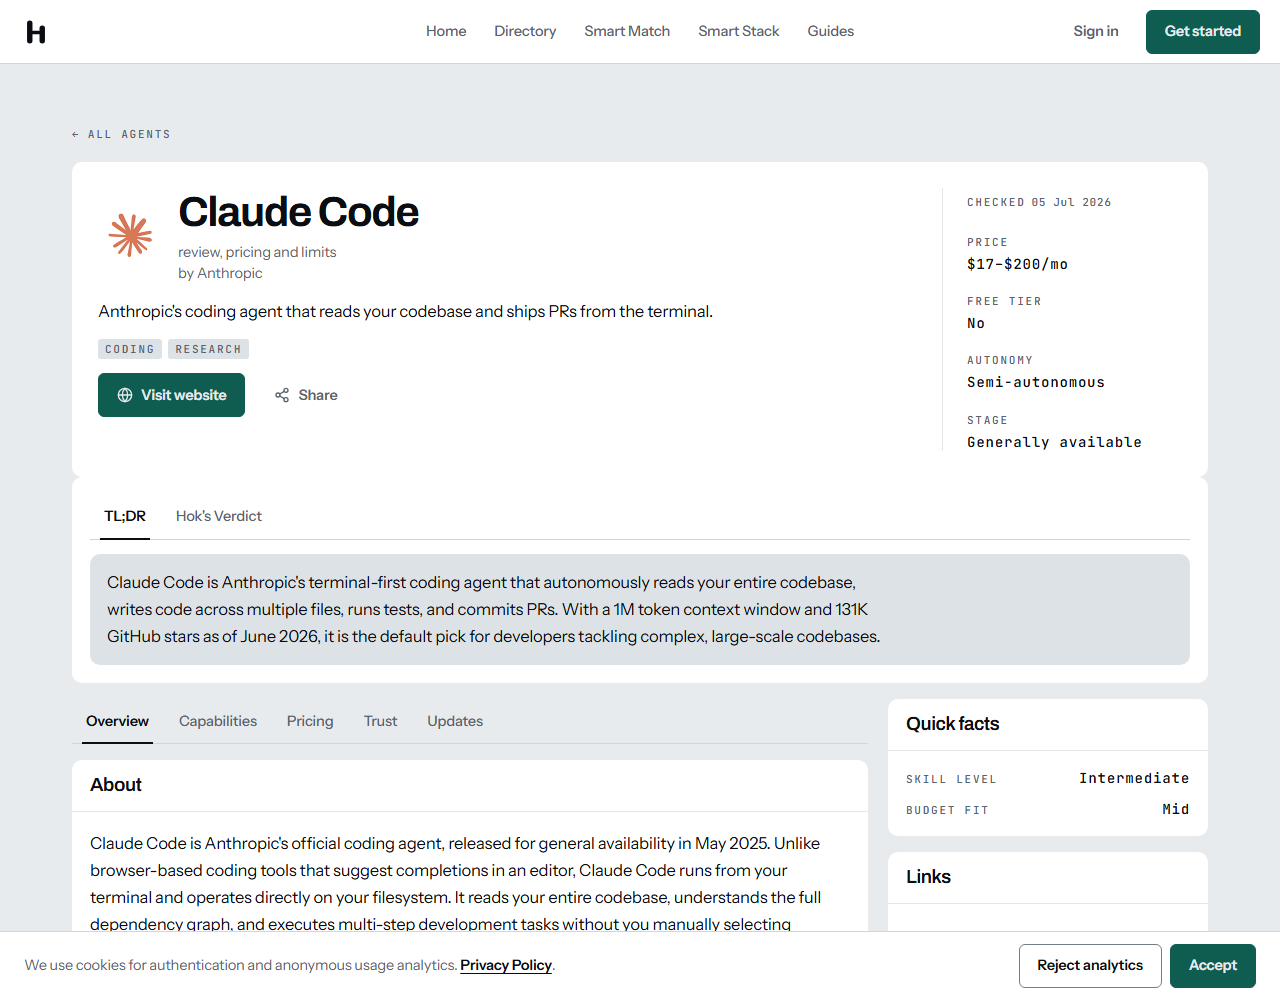Click the Claude Code heading
This screenshot has height=1000, width=1280.
click(298, 212)
